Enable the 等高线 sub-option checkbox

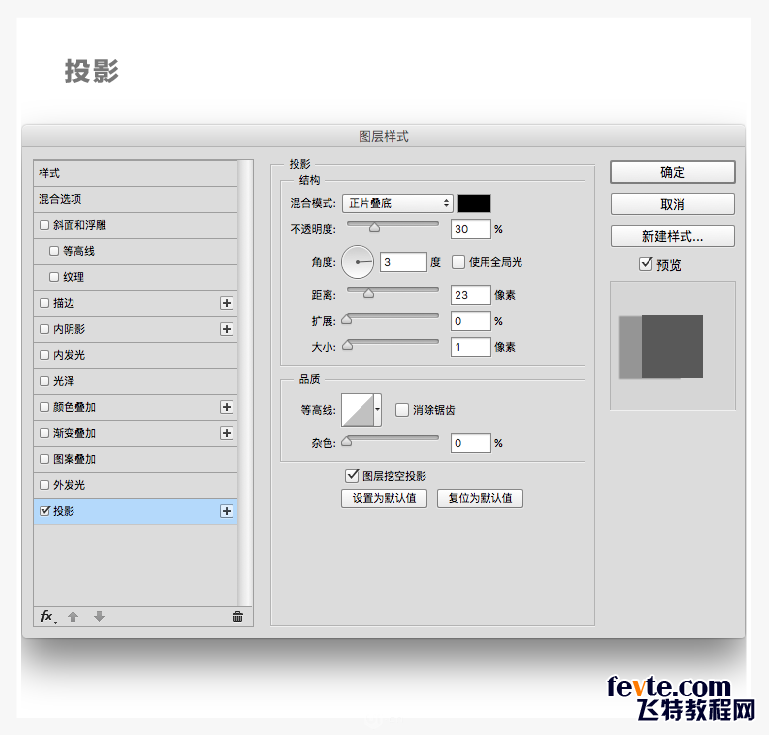point(54,251)
